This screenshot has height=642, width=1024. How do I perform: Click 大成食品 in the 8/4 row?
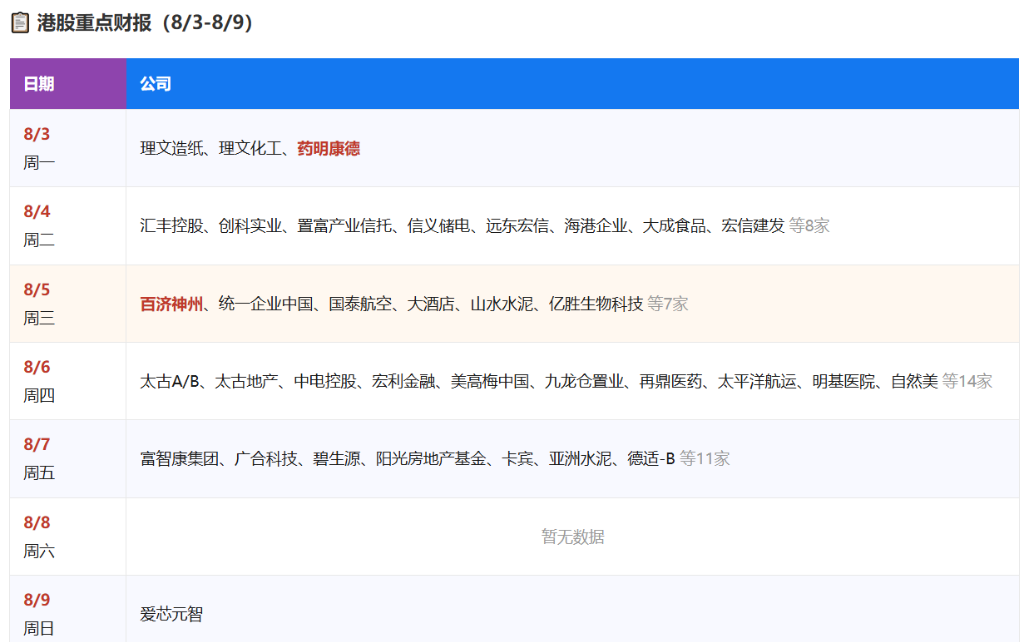coord(674,226)
